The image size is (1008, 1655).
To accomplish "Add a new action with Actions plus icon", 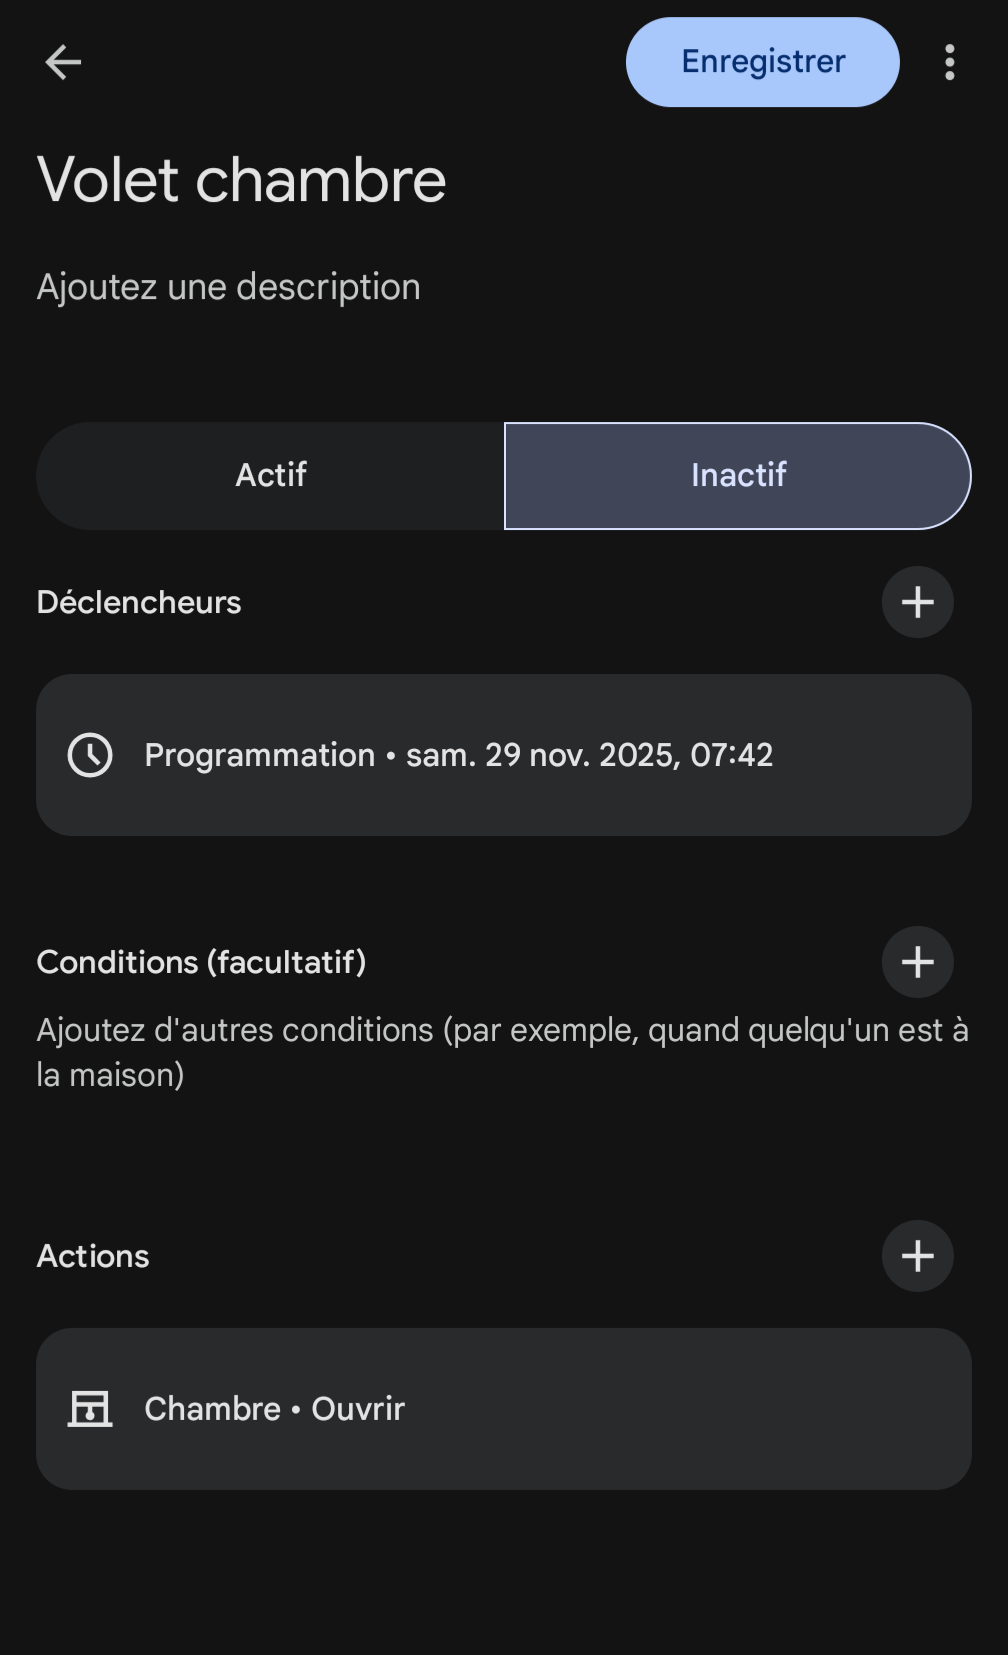I will point(917,1256).
